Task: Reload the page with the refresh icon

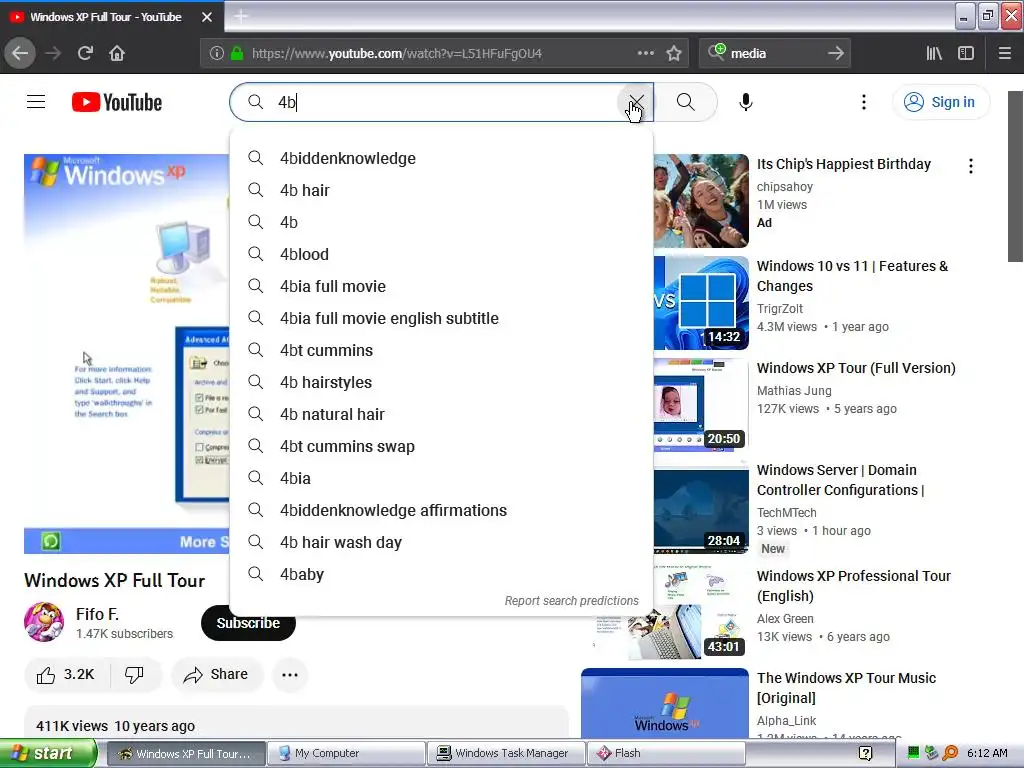Action: [85, 54]
